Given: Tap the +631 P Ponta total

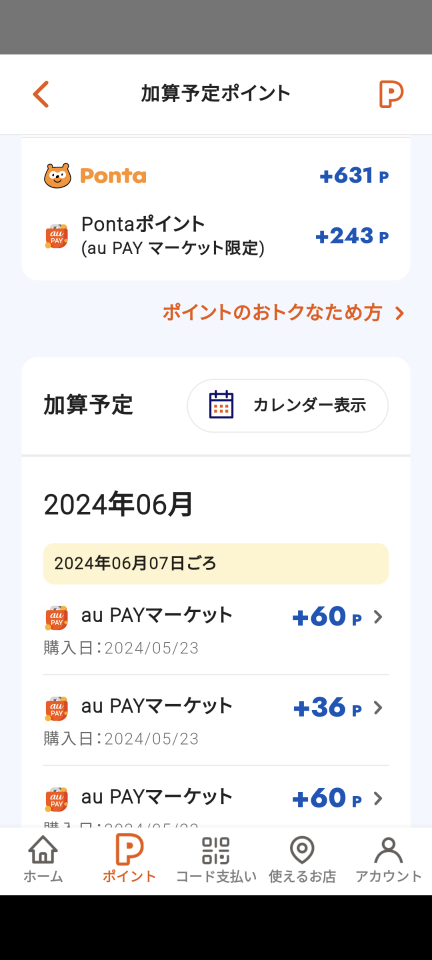Looking at the screenshot, I should (x=354, y=176).
